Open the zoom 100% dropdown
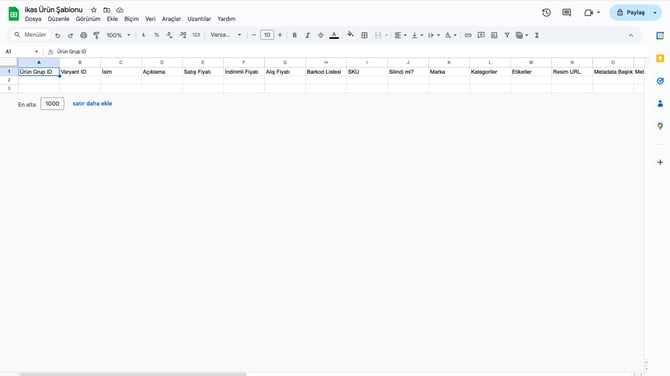 pyautogui.click(x=118, y=35)
